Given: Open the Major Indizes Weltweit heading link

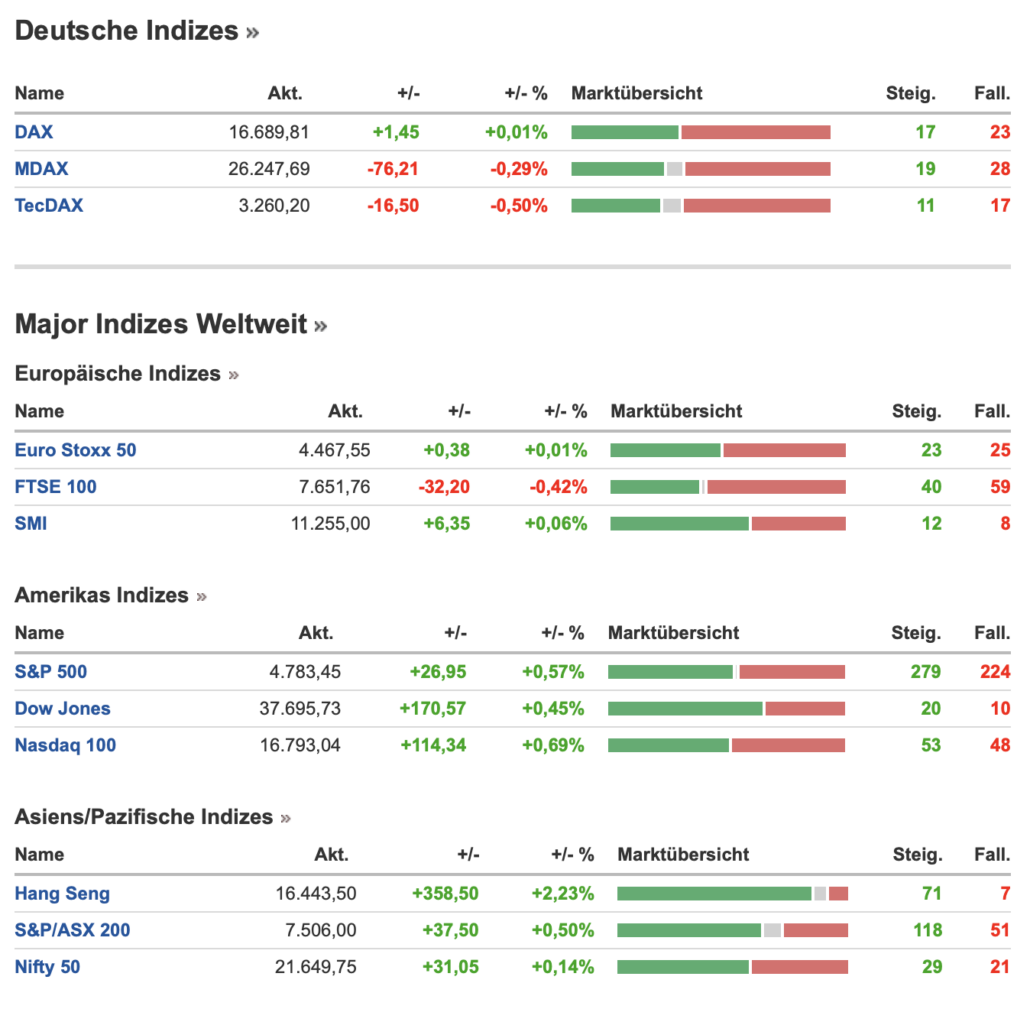Looking at the screenshot, I should (171, 324).
